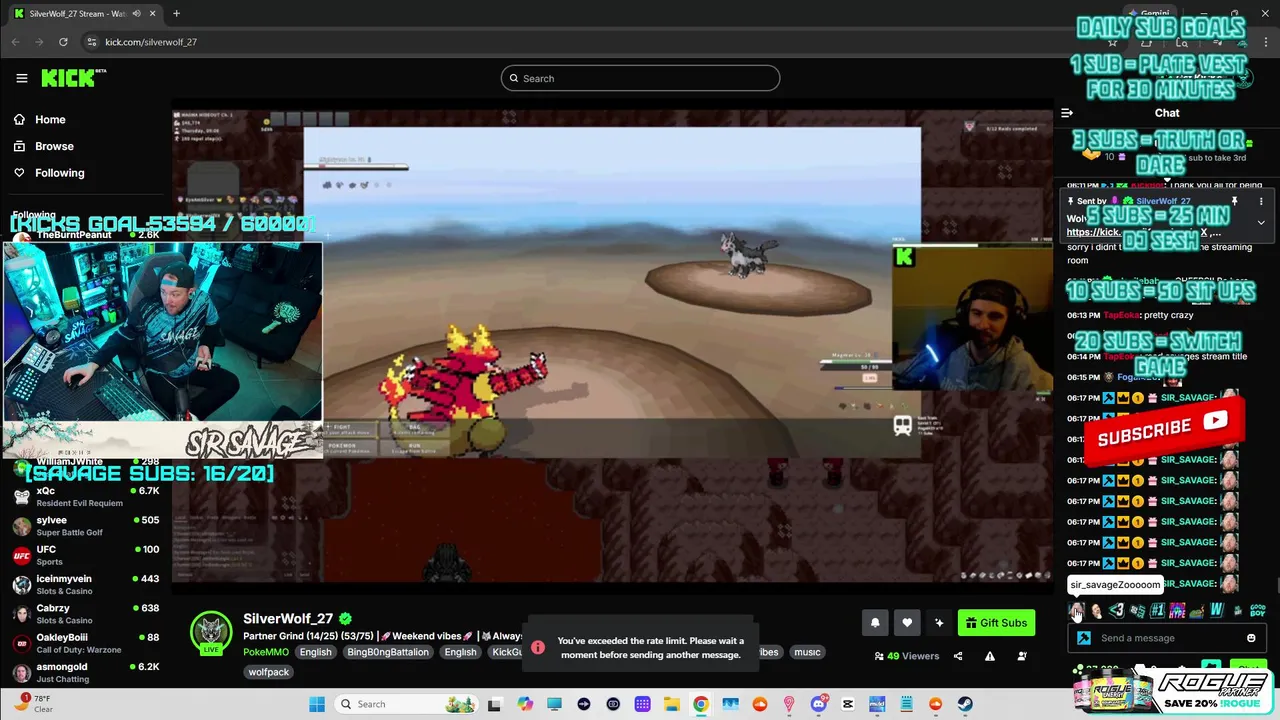Click the user icon next to report
Screen dimensions: 1280x720
tap(1022, 656)
